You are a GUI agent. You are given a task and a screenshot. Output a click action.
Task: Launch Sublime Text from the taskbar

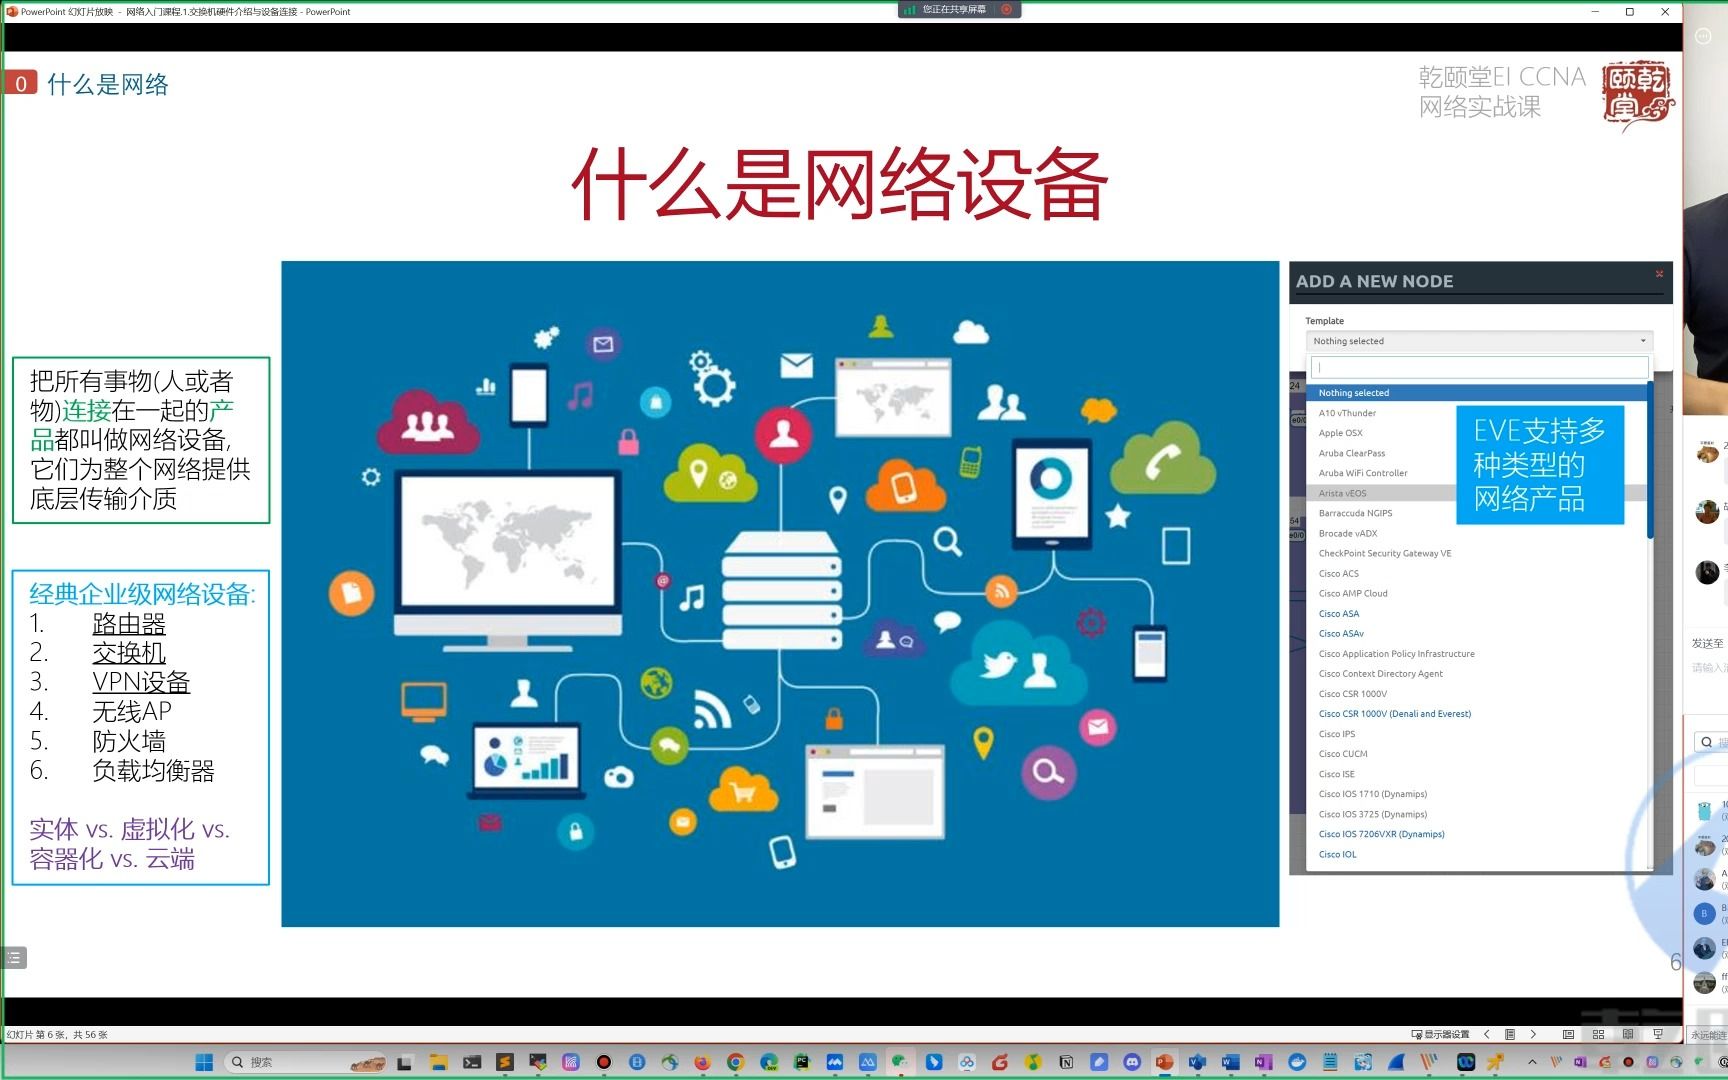pos(505,1062)
